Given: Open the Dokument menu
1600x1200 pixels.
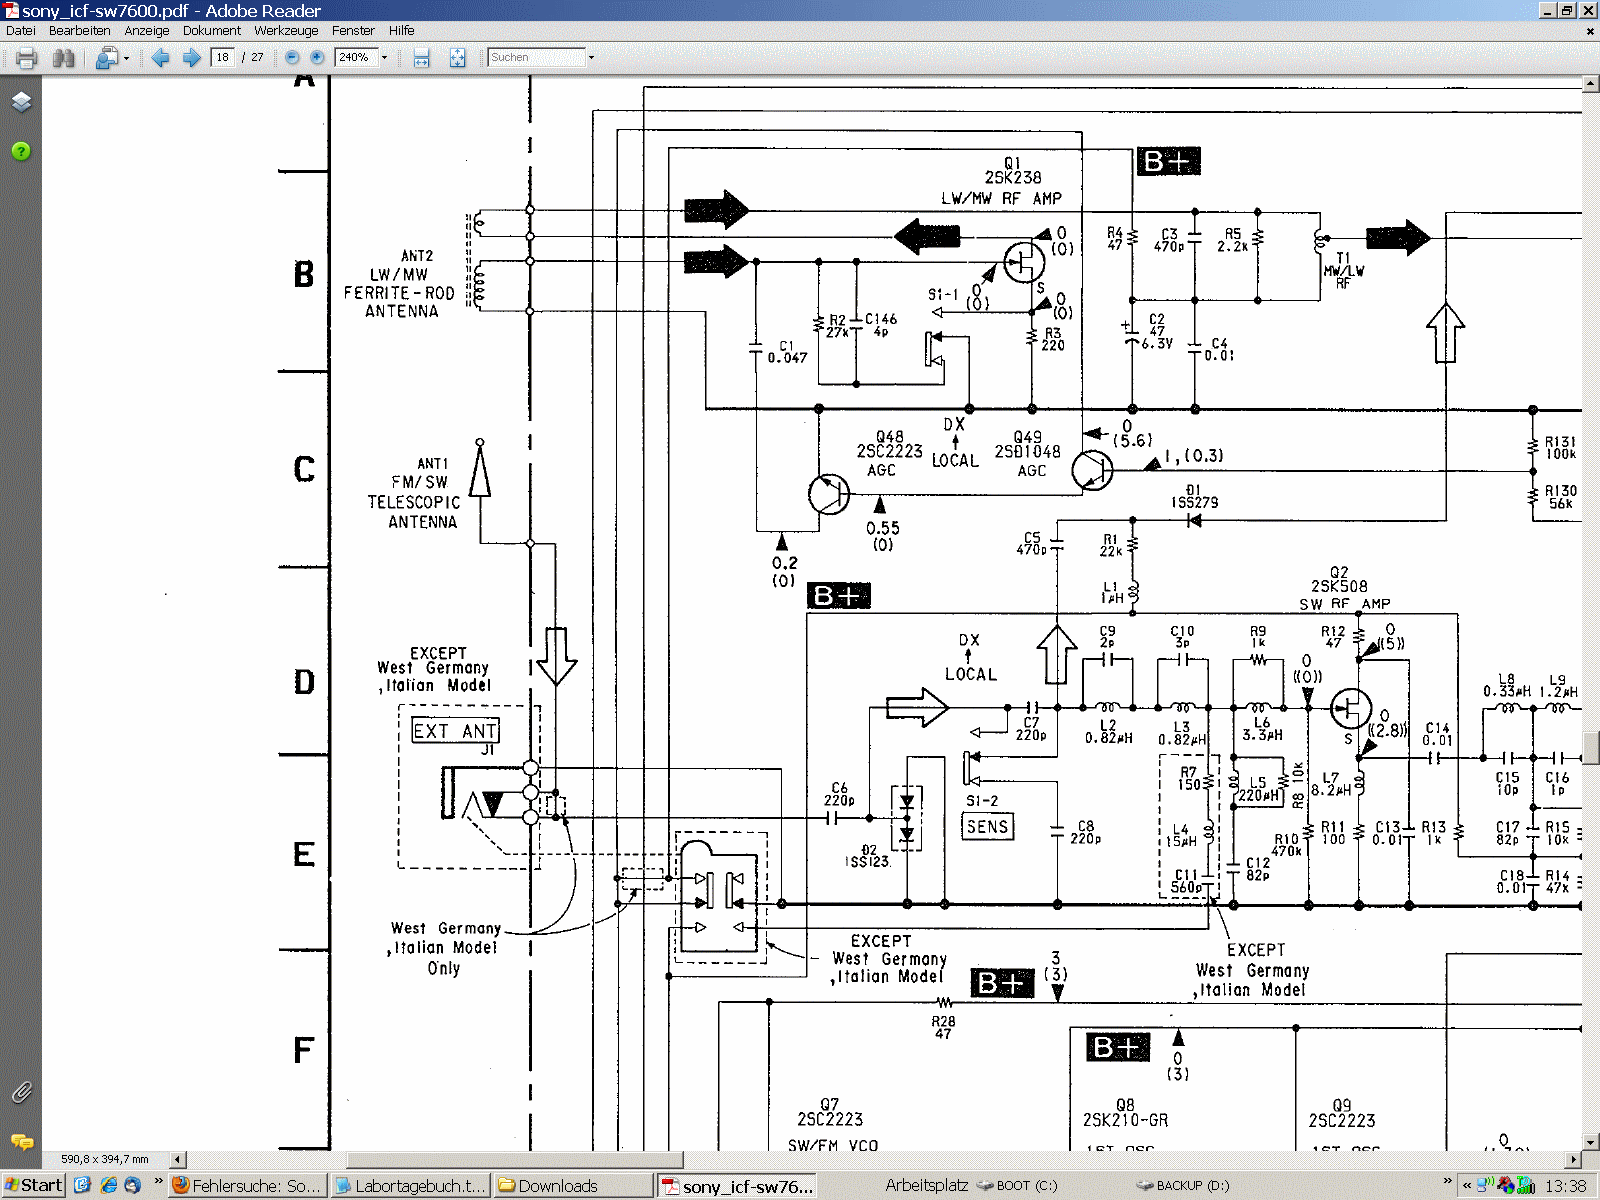Looking at the screenshot, I should pos(211,31).
